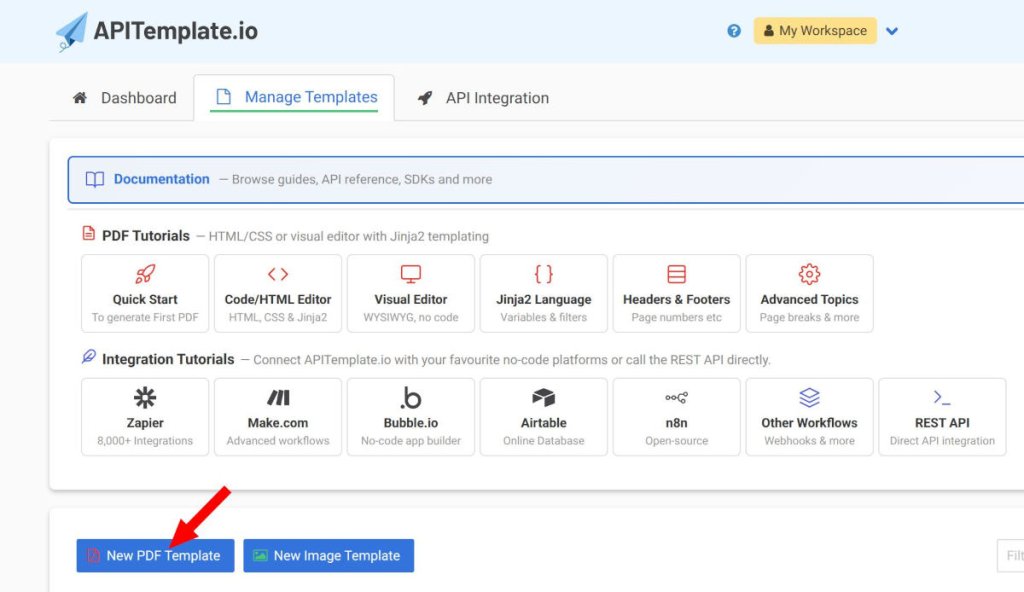Click the PDF Tutorials heading
This screenshot has width=1024, height=592.
pyautogui.click(x=146, y=236)
